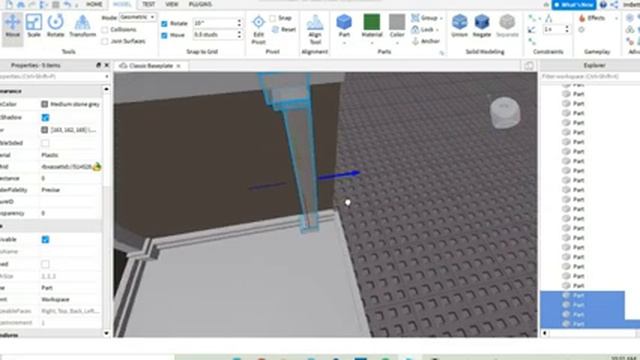Toggle the Join Surfaces checkbox
640x360 pixels.
point(105,41)
